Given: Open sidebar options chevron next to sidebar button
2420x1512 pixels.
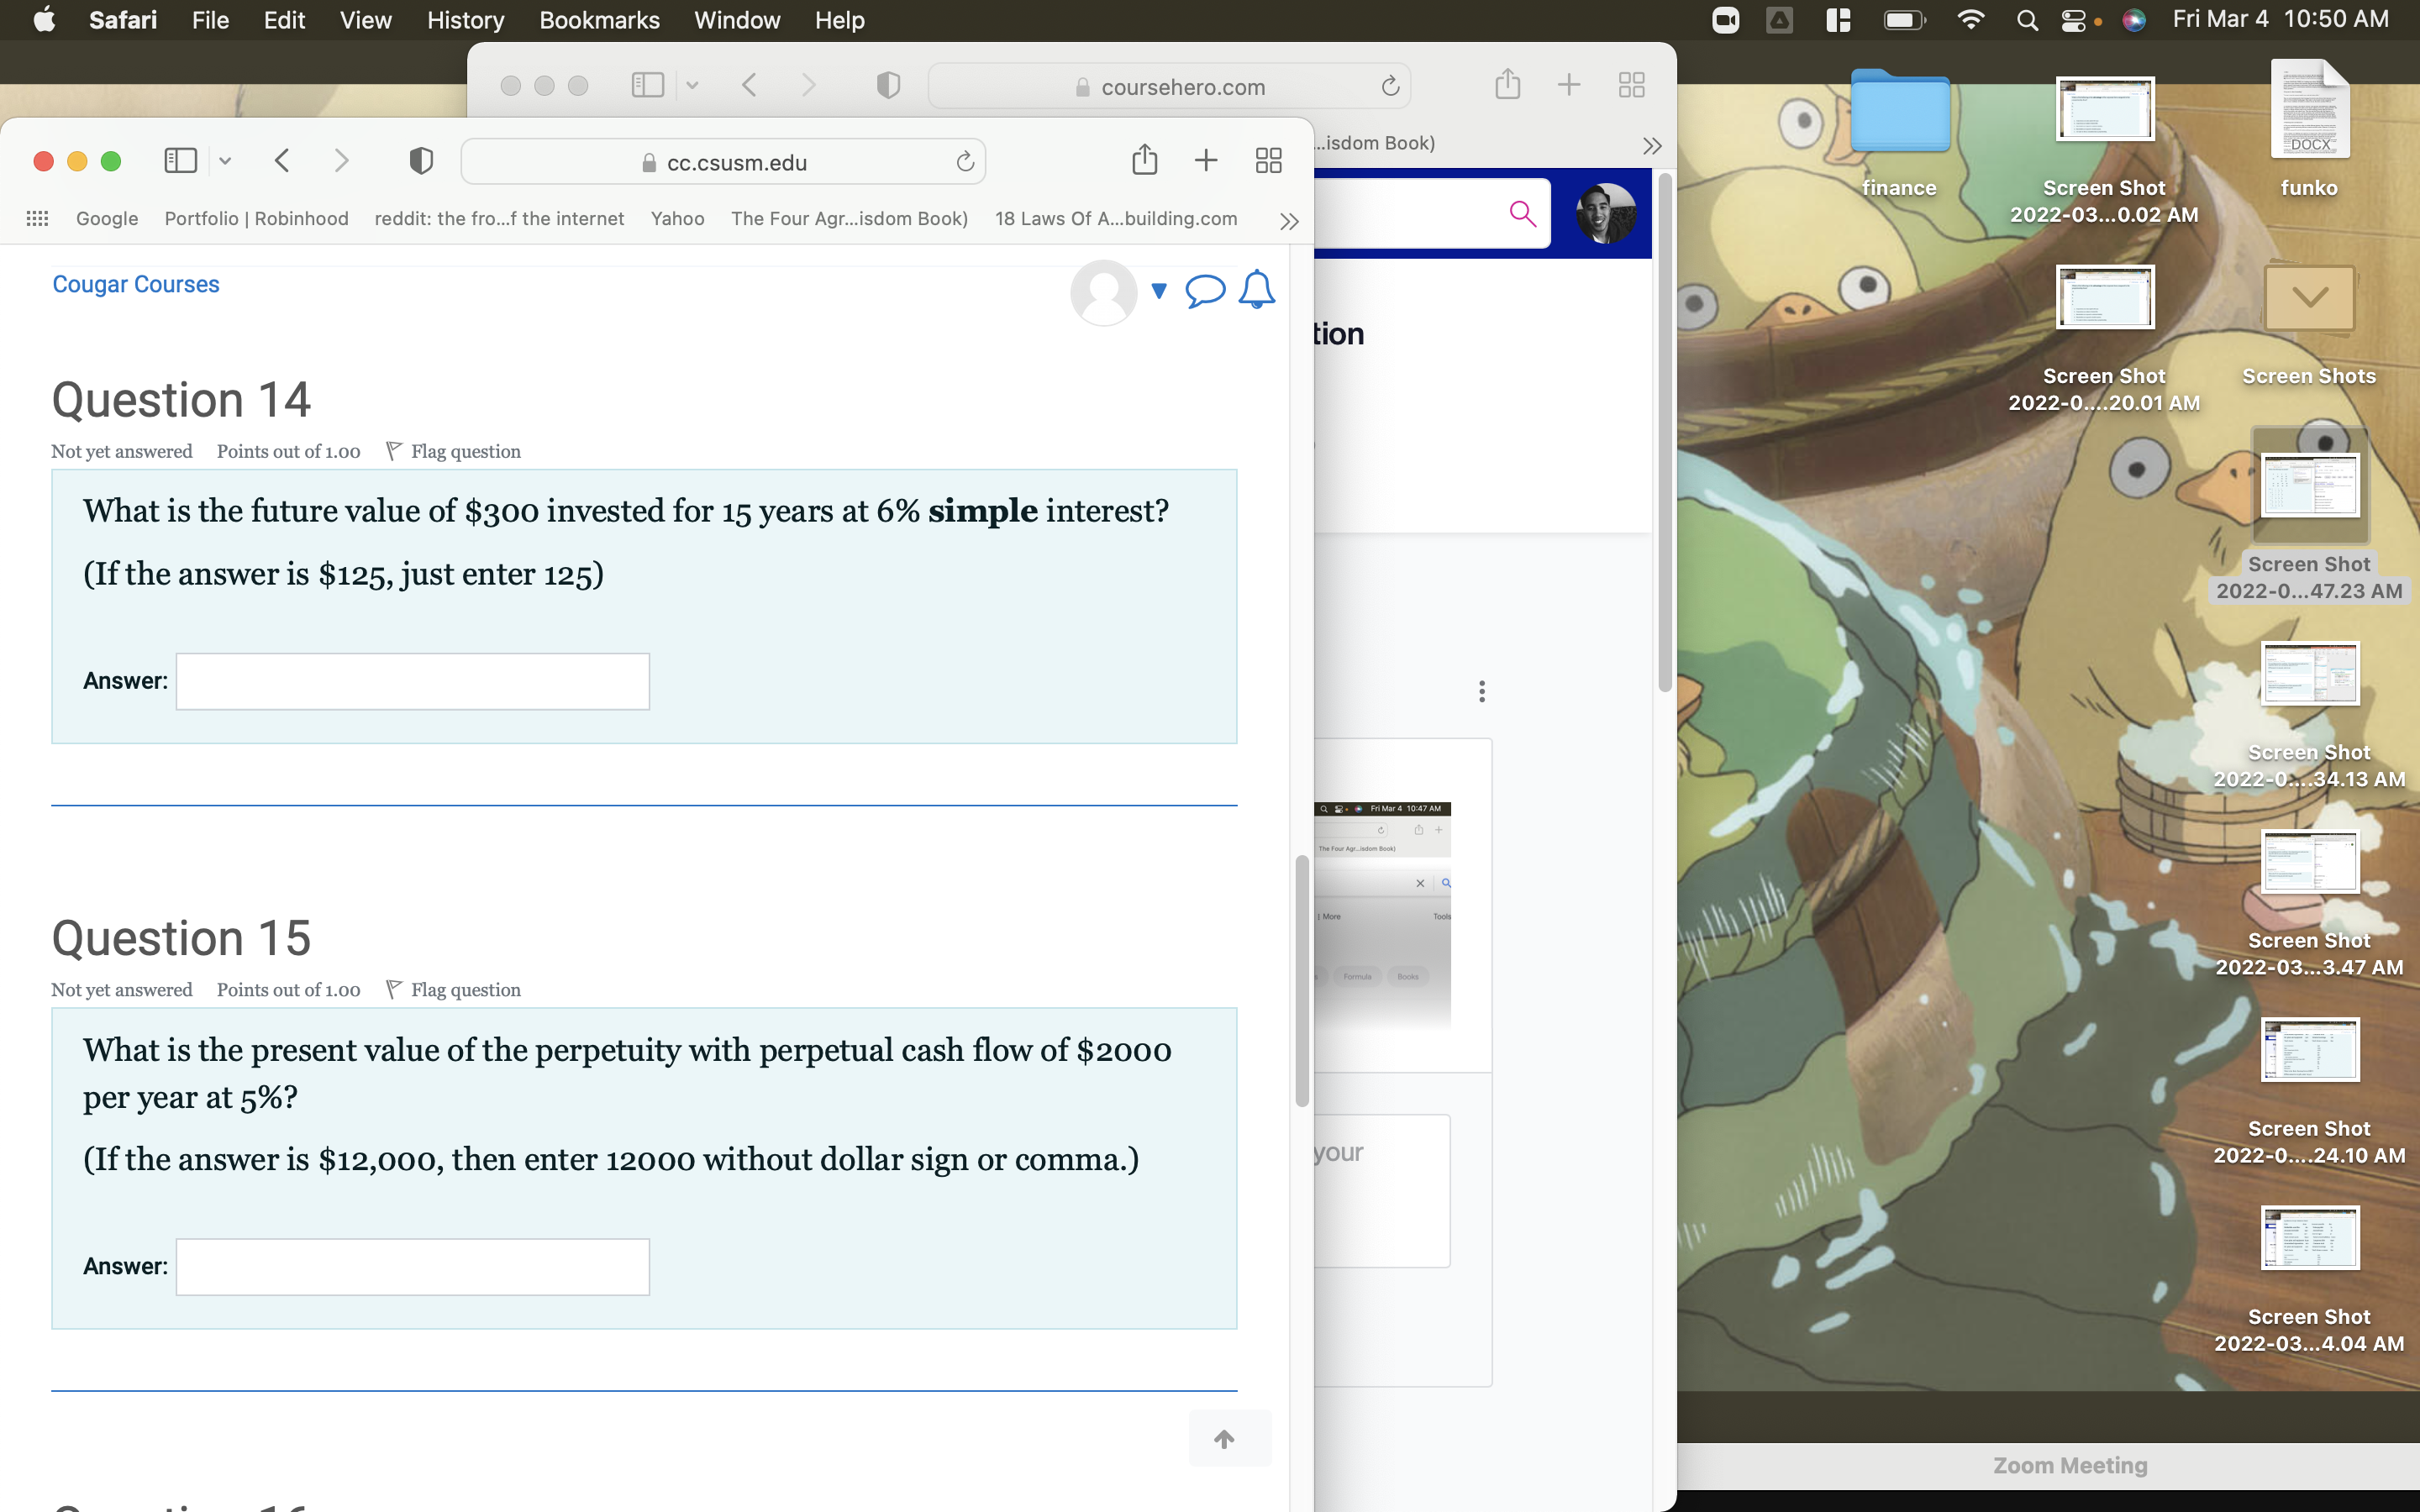Looking at the screenshot, I should pos(225,161).
